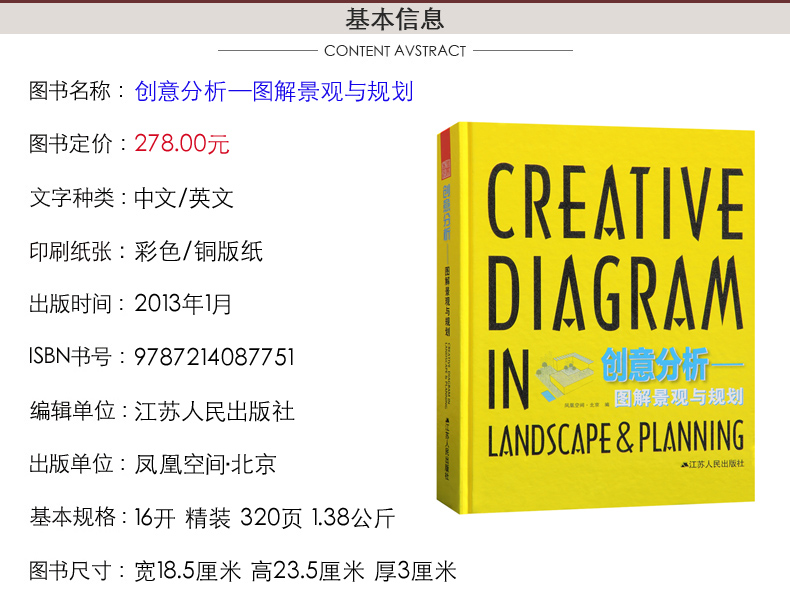Click the 图书尺寸 label
This screenshot has width=790, height=605.
(x=70, y=571)
